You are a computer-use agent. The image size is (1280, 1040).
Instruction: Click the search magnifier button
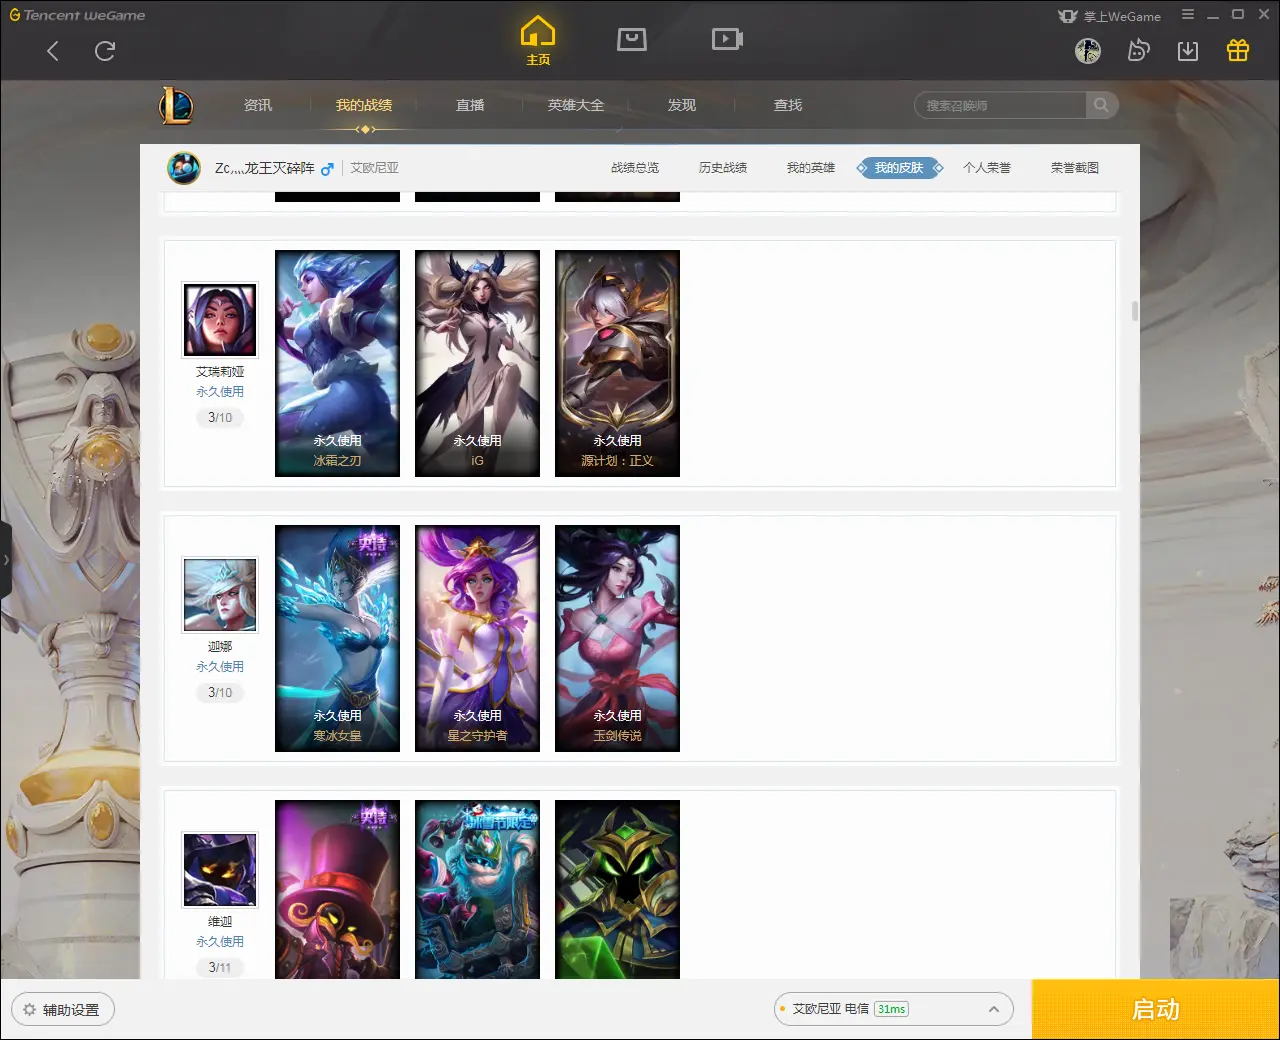(1101, 105)
